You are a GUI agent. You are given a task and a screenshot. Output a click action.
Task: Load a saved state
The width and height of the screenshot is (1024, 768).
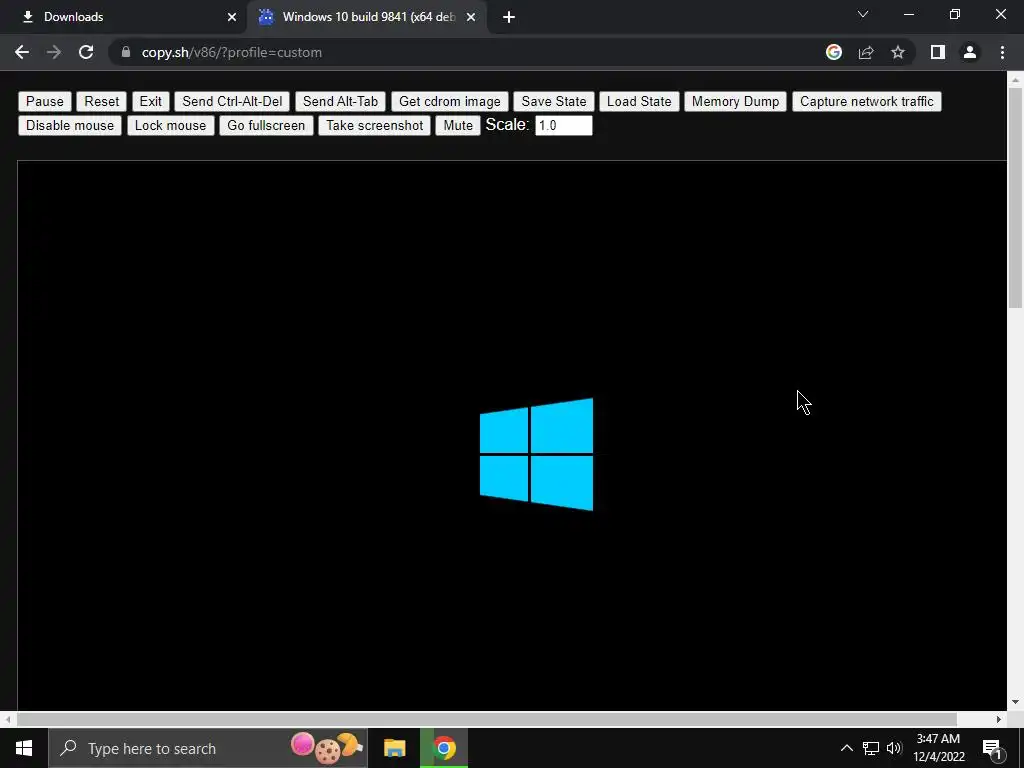[x=639, y=102]
